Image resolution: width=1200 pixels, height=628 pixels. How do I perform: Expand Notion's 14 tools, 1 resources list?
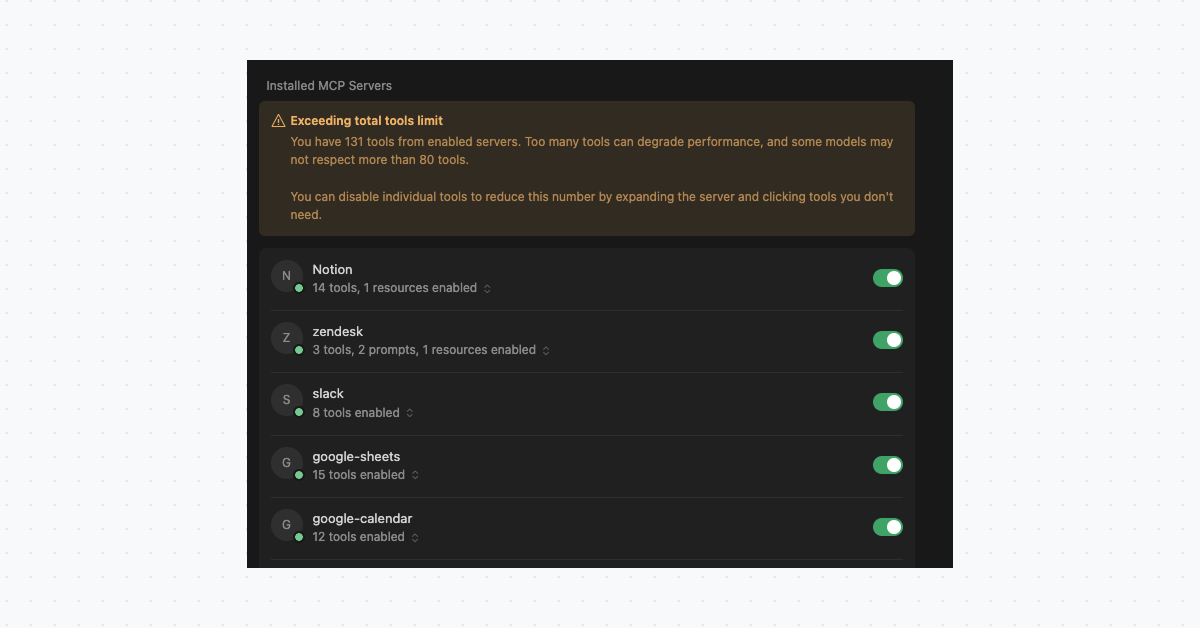[487, 288]
